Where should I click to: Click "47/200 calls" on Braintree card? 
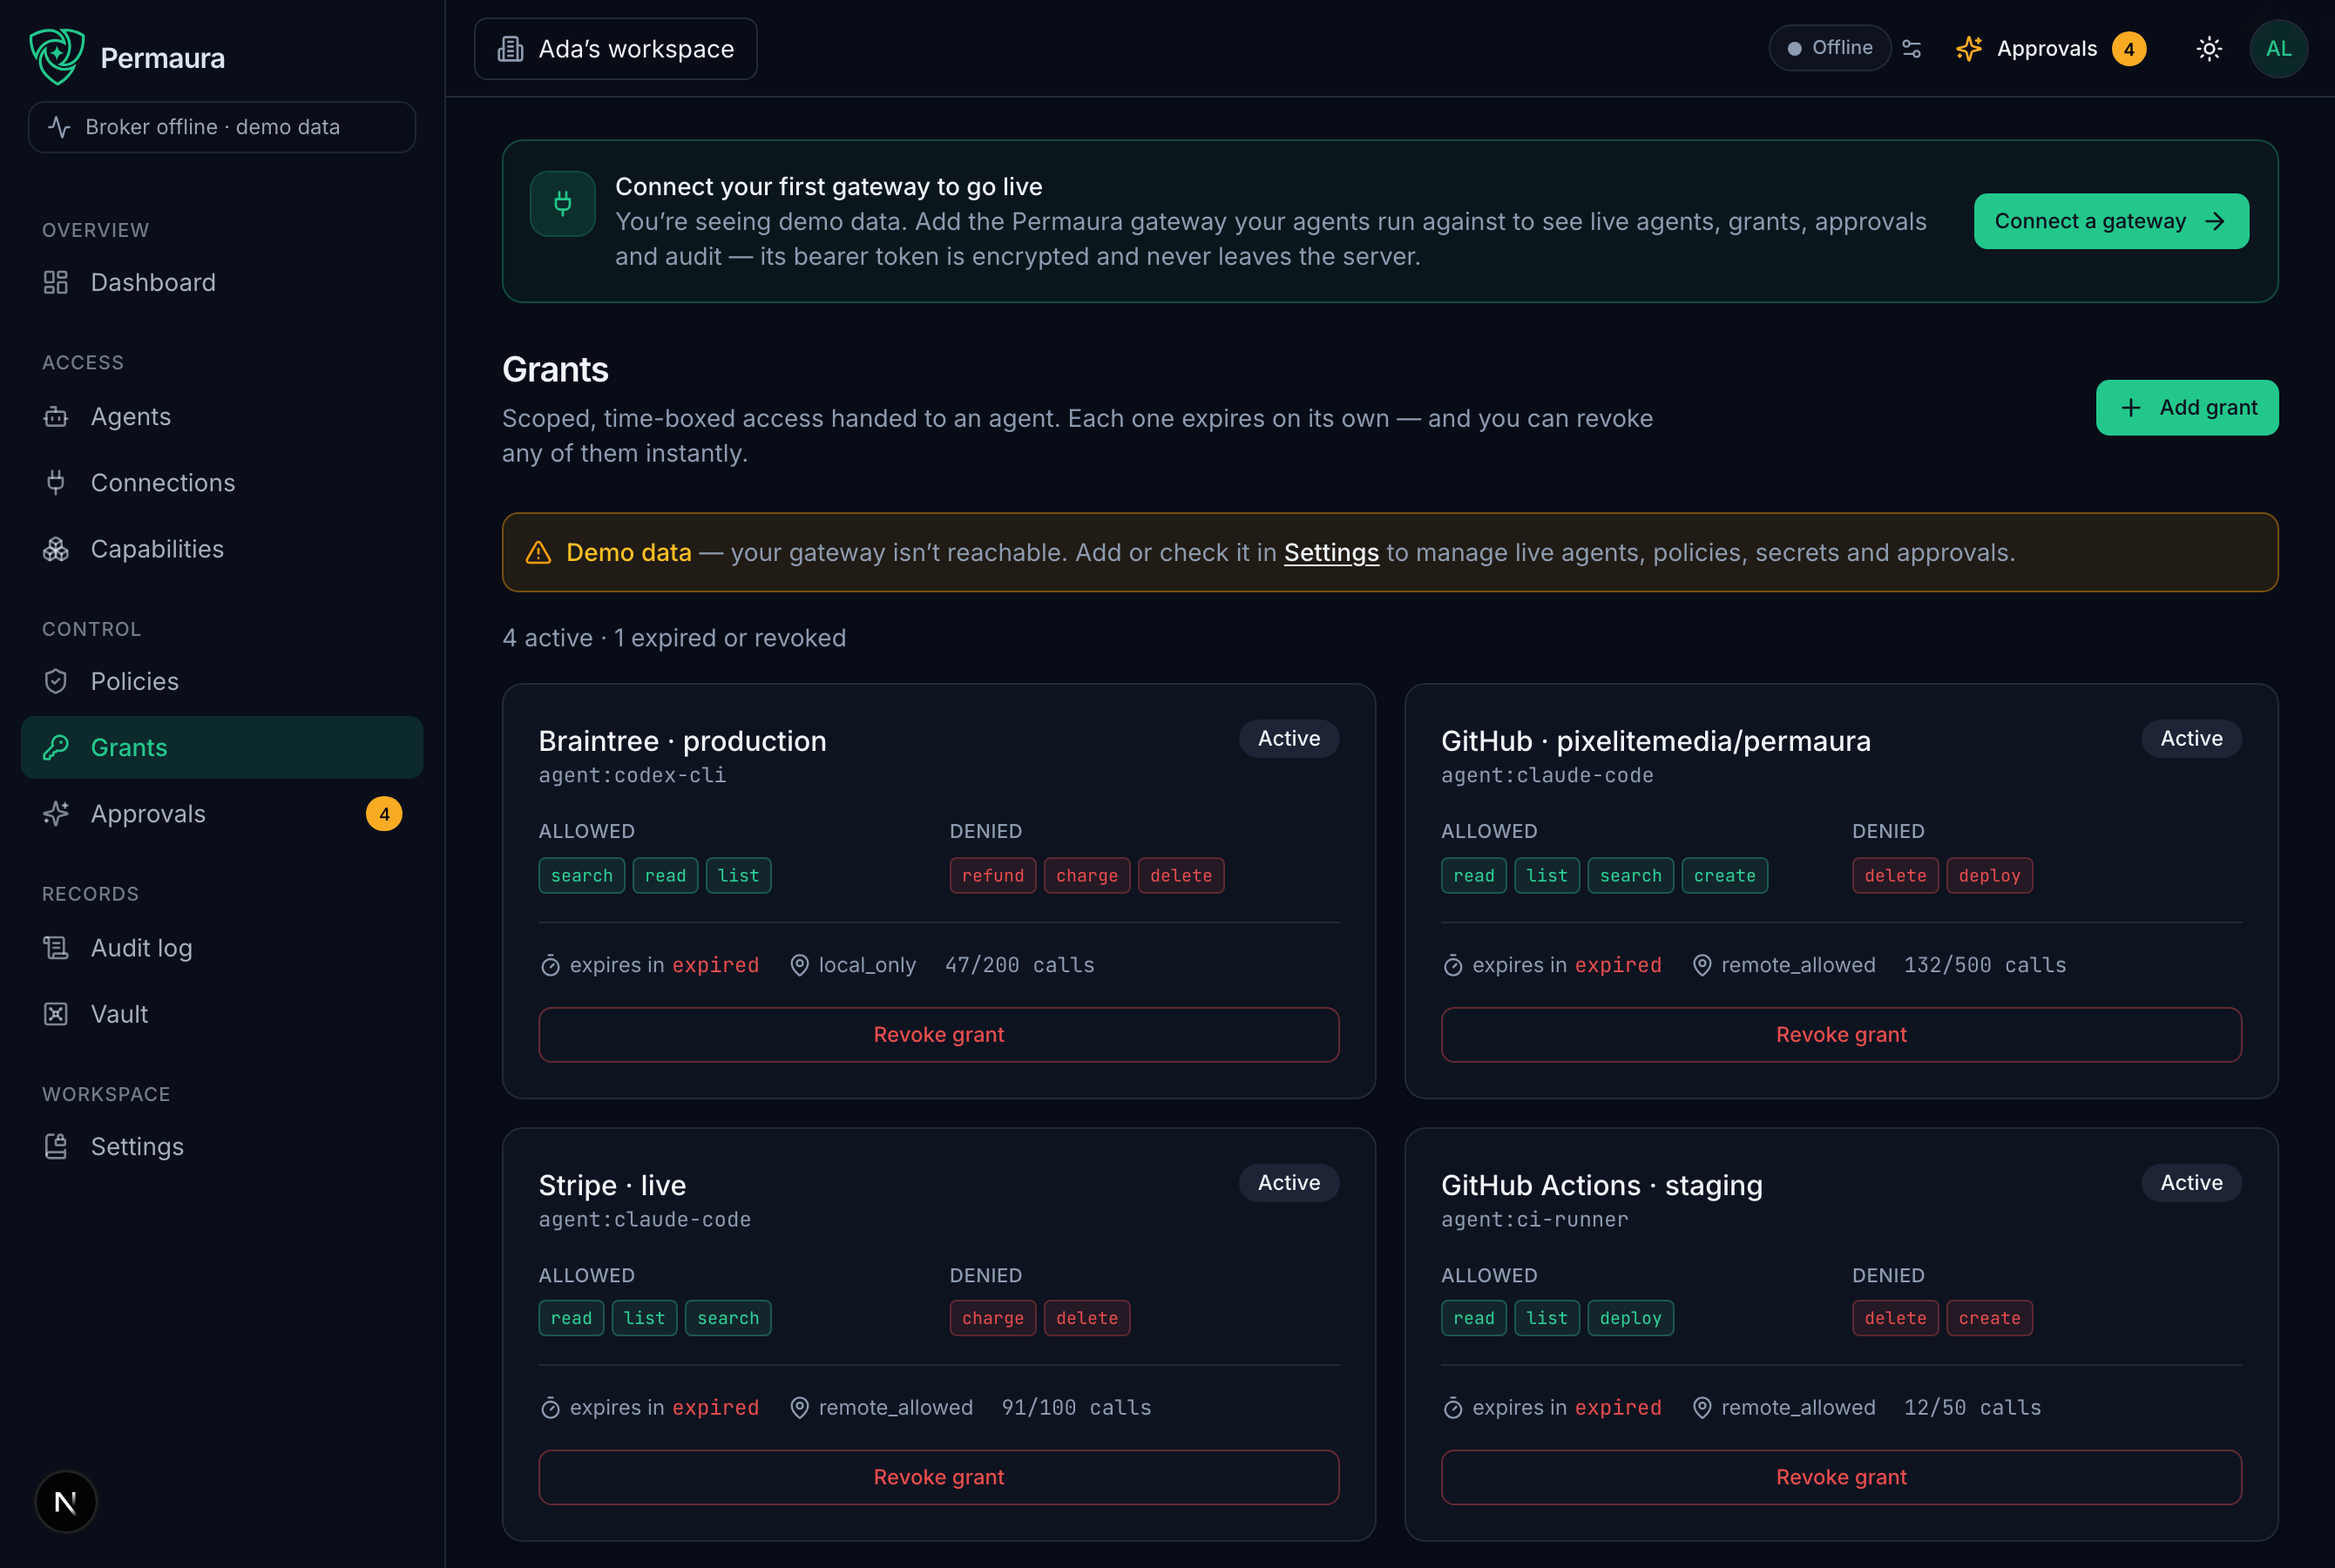point(1020,965)
